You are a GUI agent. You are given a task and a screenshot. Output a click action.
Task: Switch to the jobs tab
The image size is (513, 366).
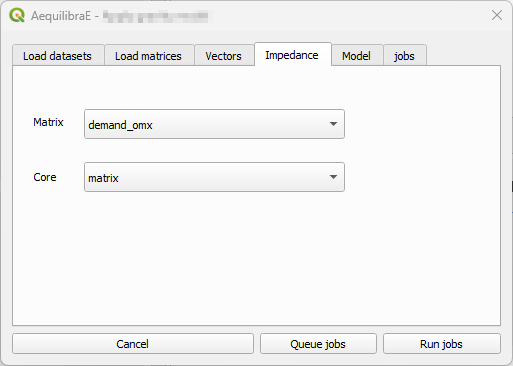pos(405,56)
